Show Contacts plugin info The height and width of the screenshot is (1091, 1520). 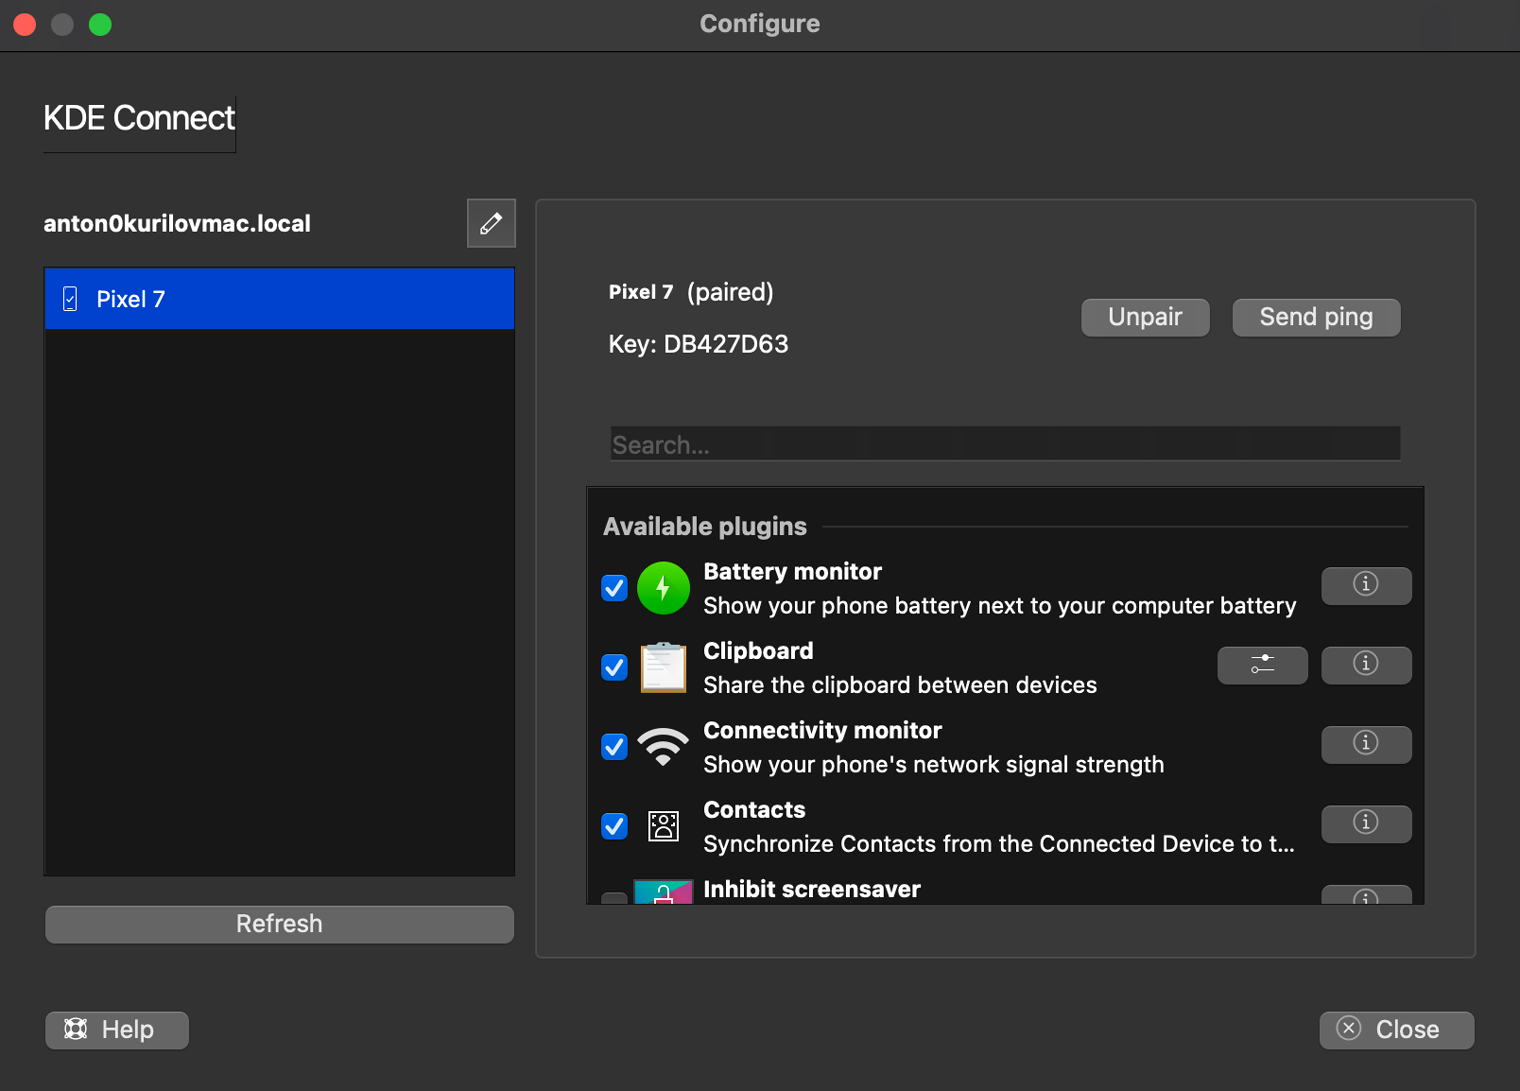1366,823
